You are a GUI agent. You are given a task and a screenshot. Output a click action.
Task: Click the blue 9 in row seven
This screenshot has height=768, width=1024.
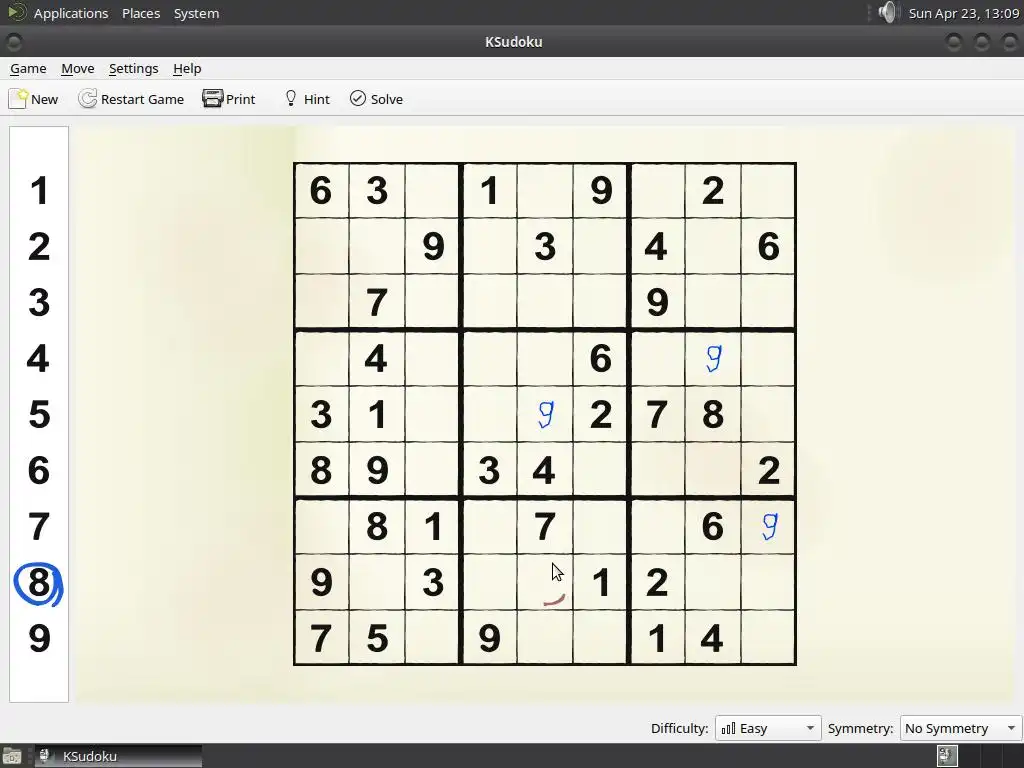[769, 526]
